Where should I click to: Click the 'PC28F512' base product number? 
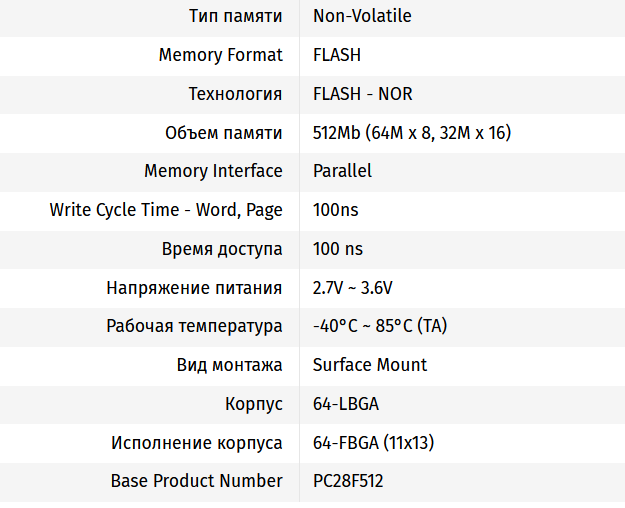(x=348, y=481)
